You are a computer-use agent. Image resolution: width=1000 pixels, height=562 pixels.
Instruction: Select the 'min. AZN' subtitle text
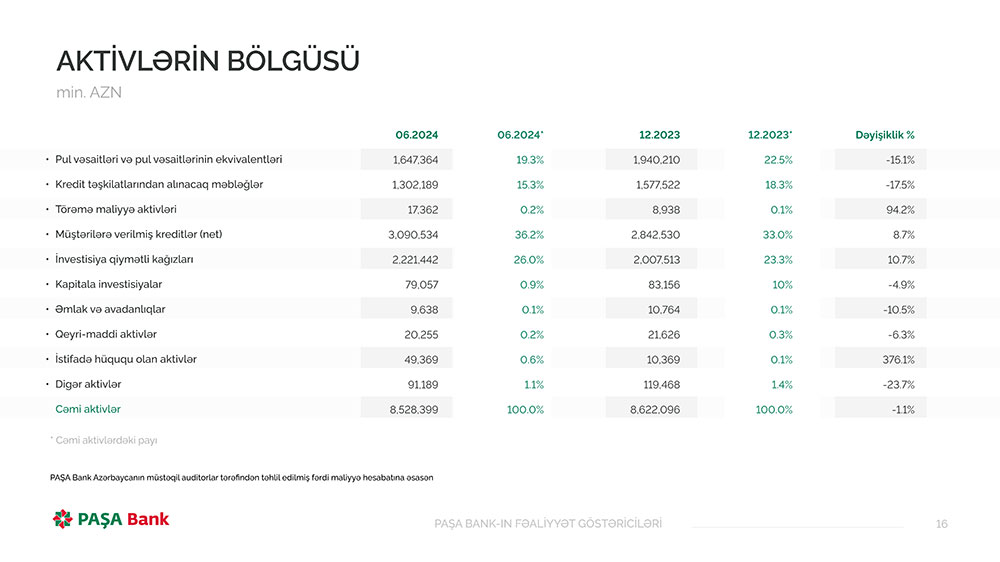(90, 93)
